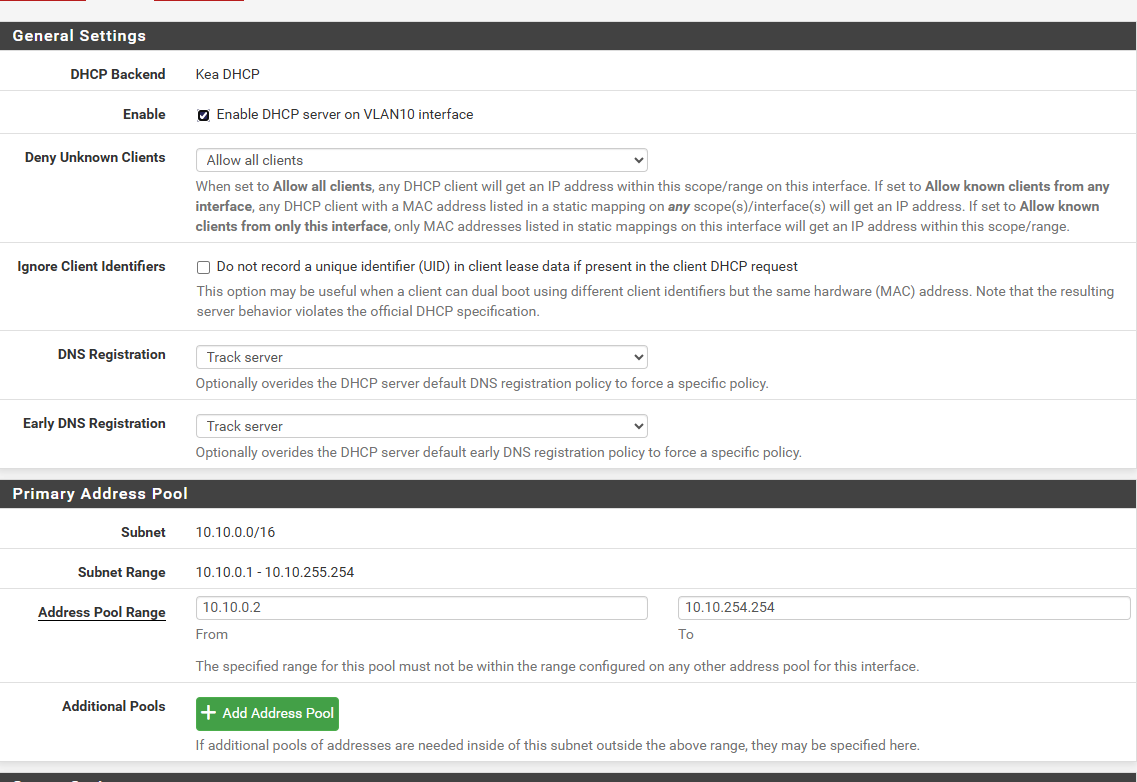This screenshot has width=1137, height=782.
Task: Click the Early DNS Registration dropdown arrow icon
Action: click(639, 426)
